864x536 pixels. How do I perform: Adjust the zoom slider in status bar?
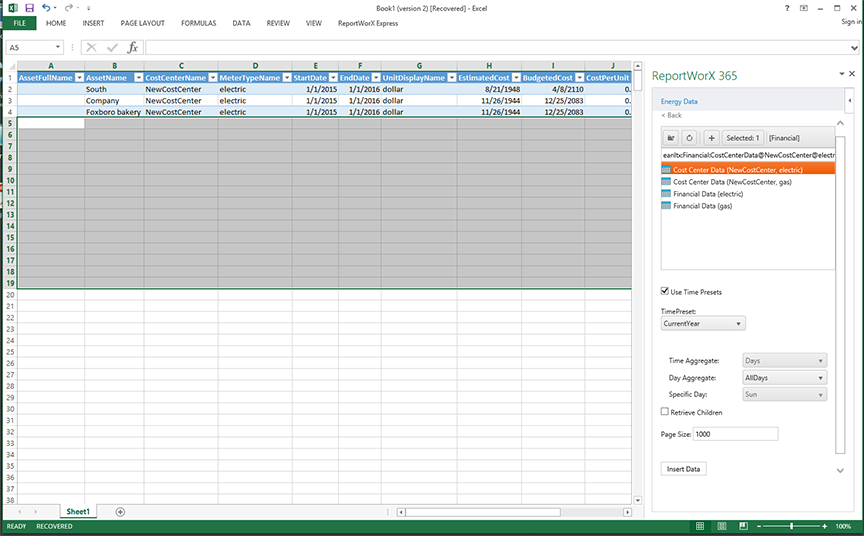[792, 526]
